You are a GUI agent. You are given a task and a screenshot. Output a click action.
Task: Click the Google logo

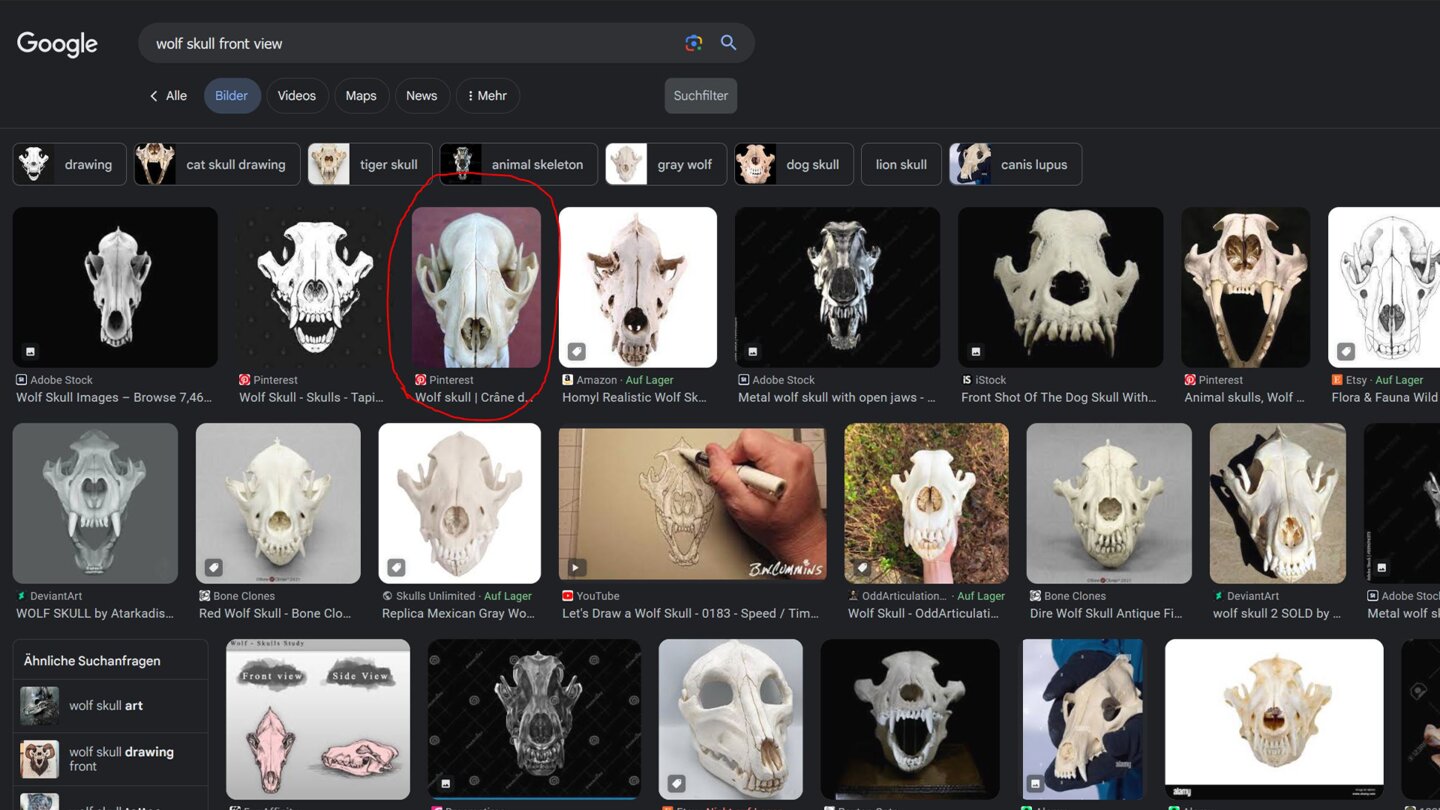57,44
